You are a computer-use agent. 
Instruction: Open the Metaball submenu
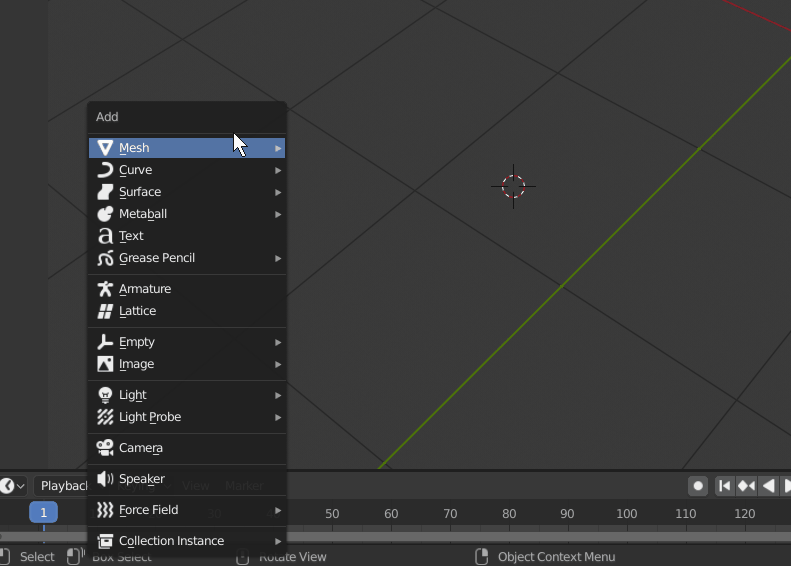click(x=187, y=214)
